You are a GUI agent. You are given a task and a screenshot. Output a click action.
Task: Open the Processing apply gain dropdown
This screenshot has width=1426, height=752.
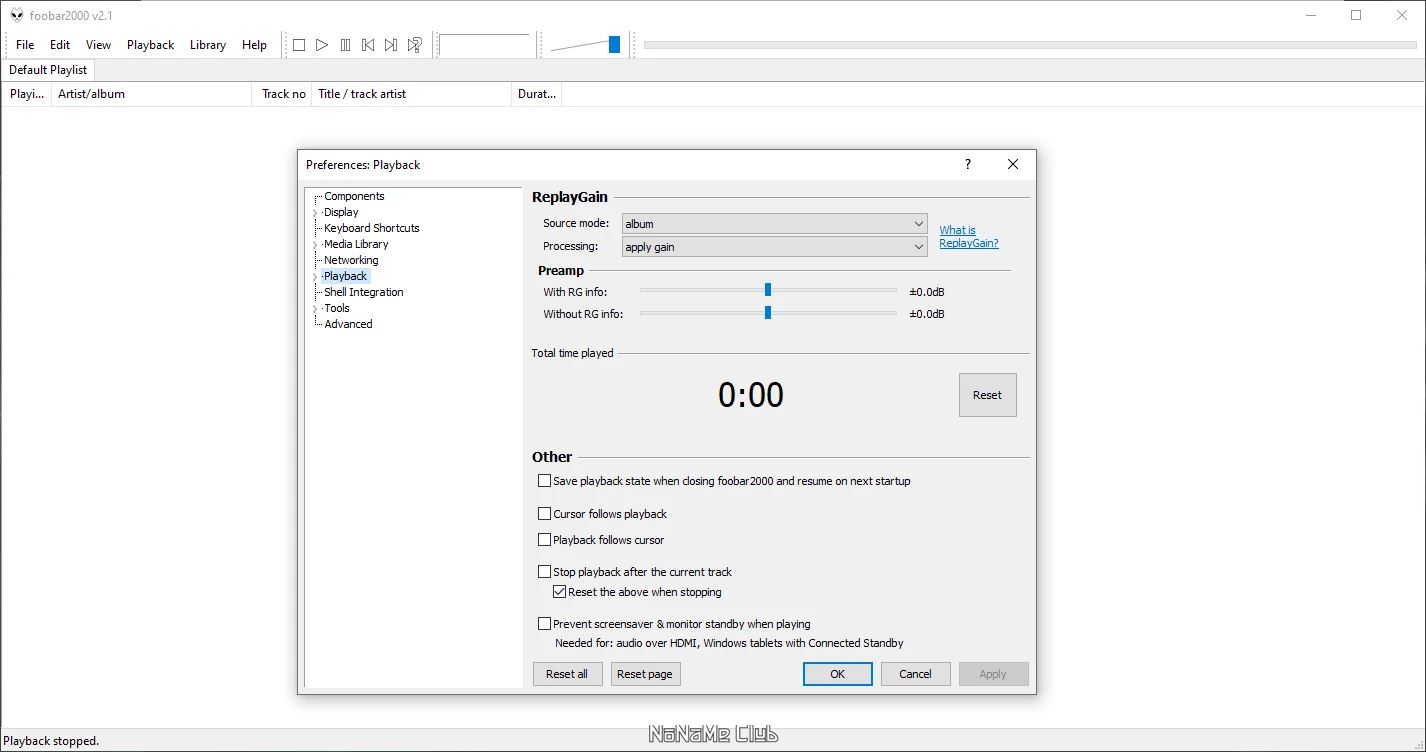[x=775, y=247]
